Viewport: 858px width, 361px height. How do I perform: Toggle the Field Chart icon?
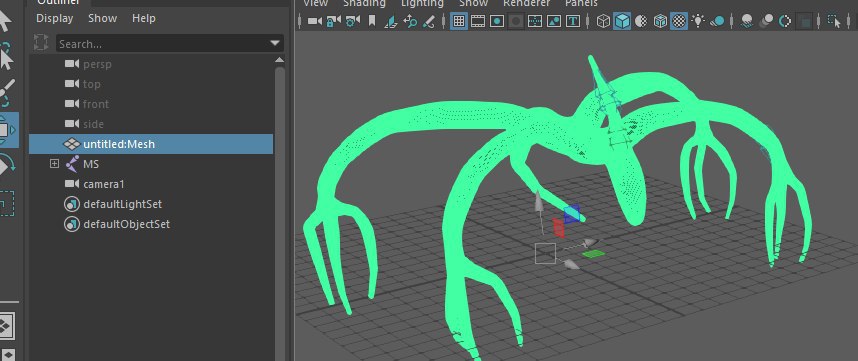tap(535, 21)
